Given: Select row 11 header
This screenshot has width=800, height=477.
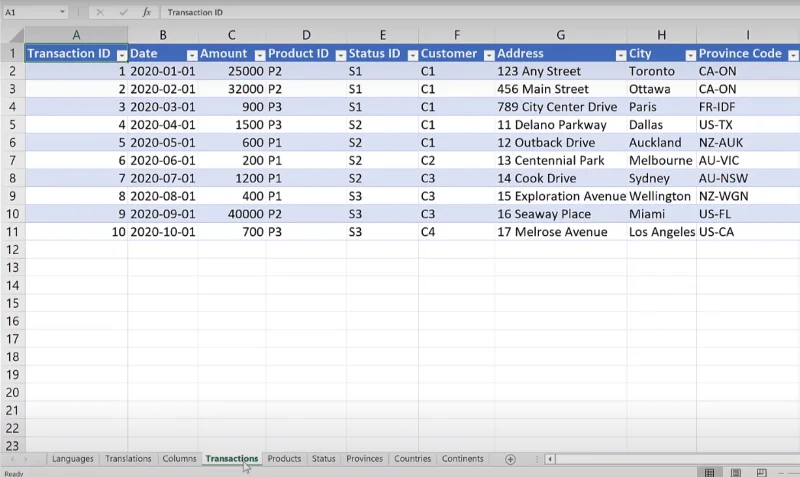Looking at the screenshot, I should click(12, 232).
